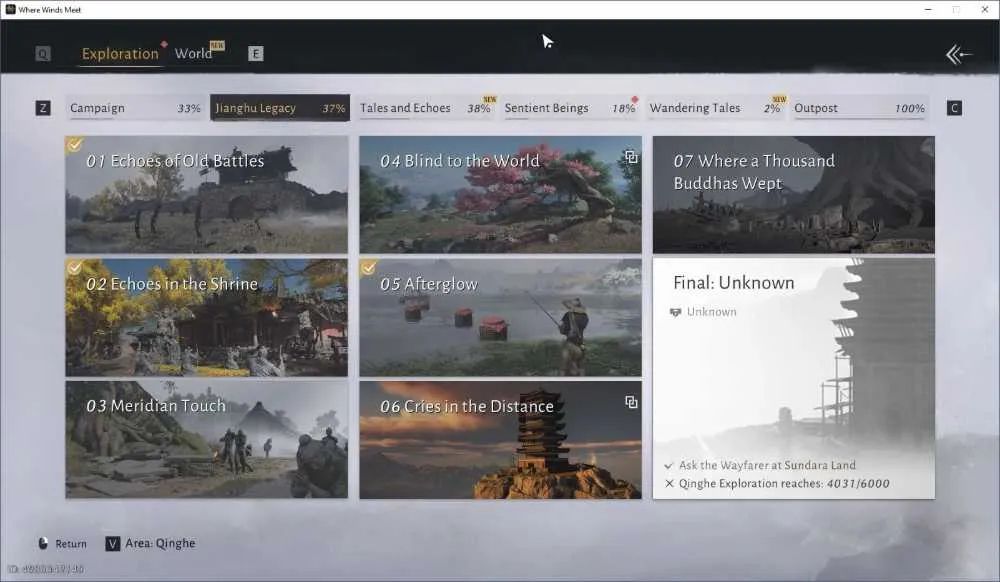This screenshot has width=1000, height=582.
Task: Click the mask icon beside the Unknown subtitle
Action: click(x=675, y=312)
